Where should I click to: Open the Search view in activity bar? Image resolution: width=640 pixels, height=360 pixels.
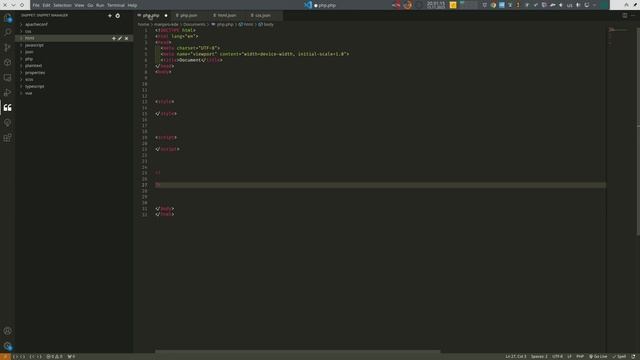(7, 33)
